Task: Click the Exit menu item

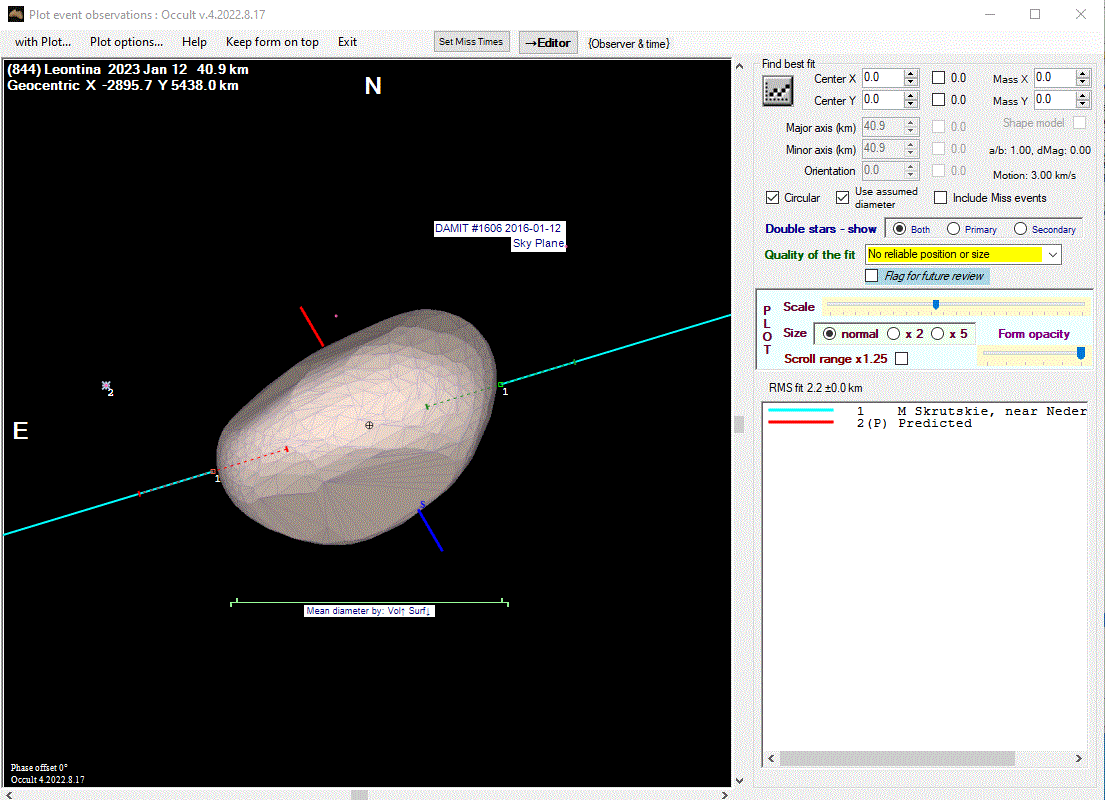Action: click(347, 42)
